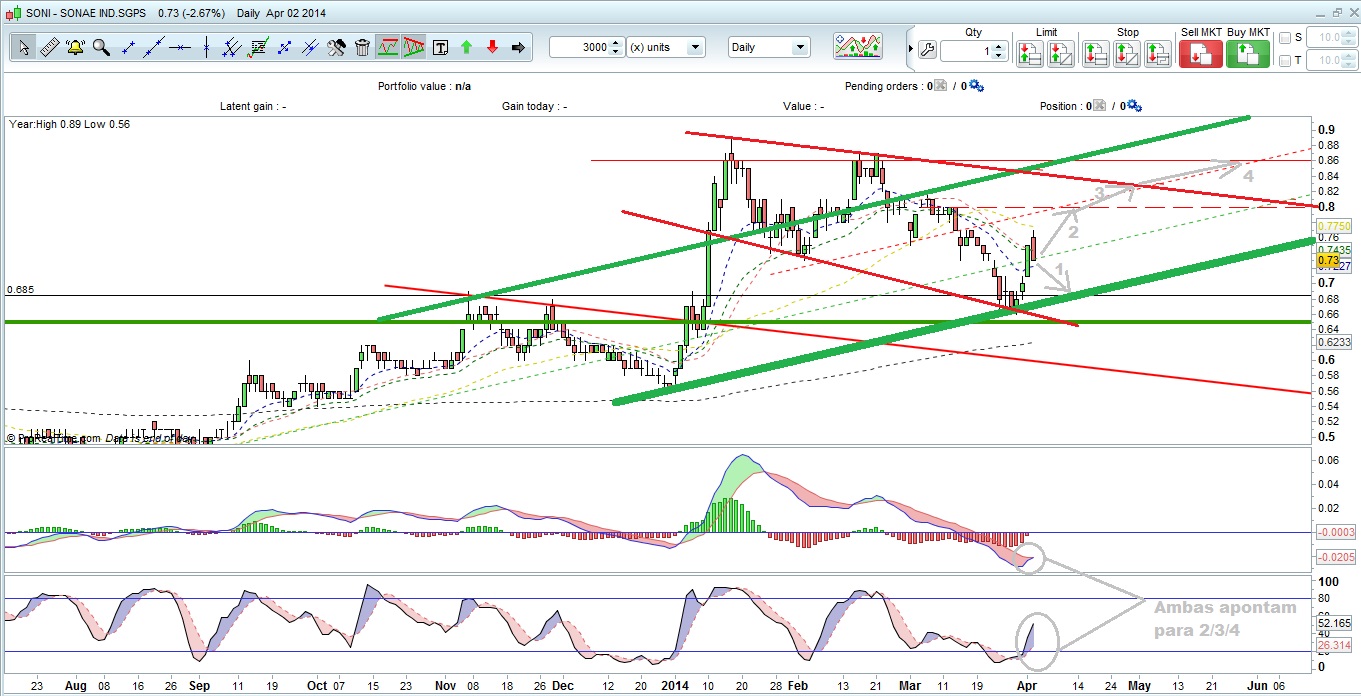Open trading settings with the wrench icon
This screenshot has height=696, width=1361.
[926, 51]
